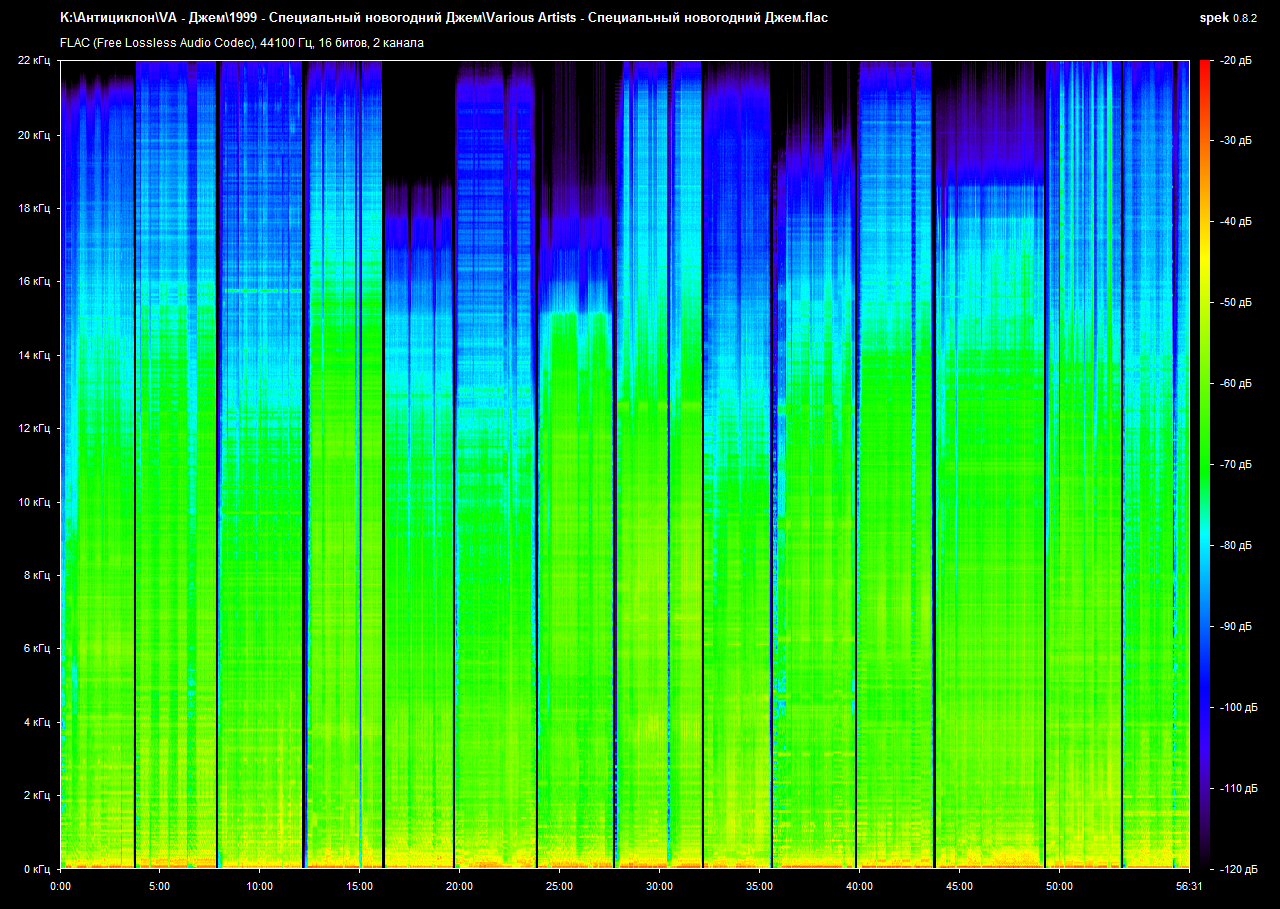The height and width of the screenshot is (909, 1280).
Task: Click the spectrogram display area
Action: click(x=625, y=464)
